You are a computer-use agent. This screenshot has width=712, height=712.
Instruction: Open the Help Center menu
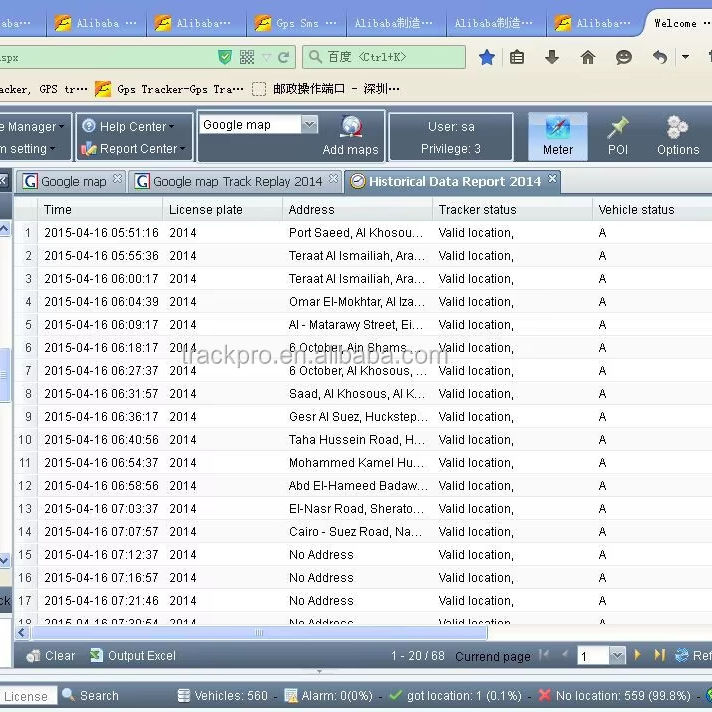(x=128, y=126)
